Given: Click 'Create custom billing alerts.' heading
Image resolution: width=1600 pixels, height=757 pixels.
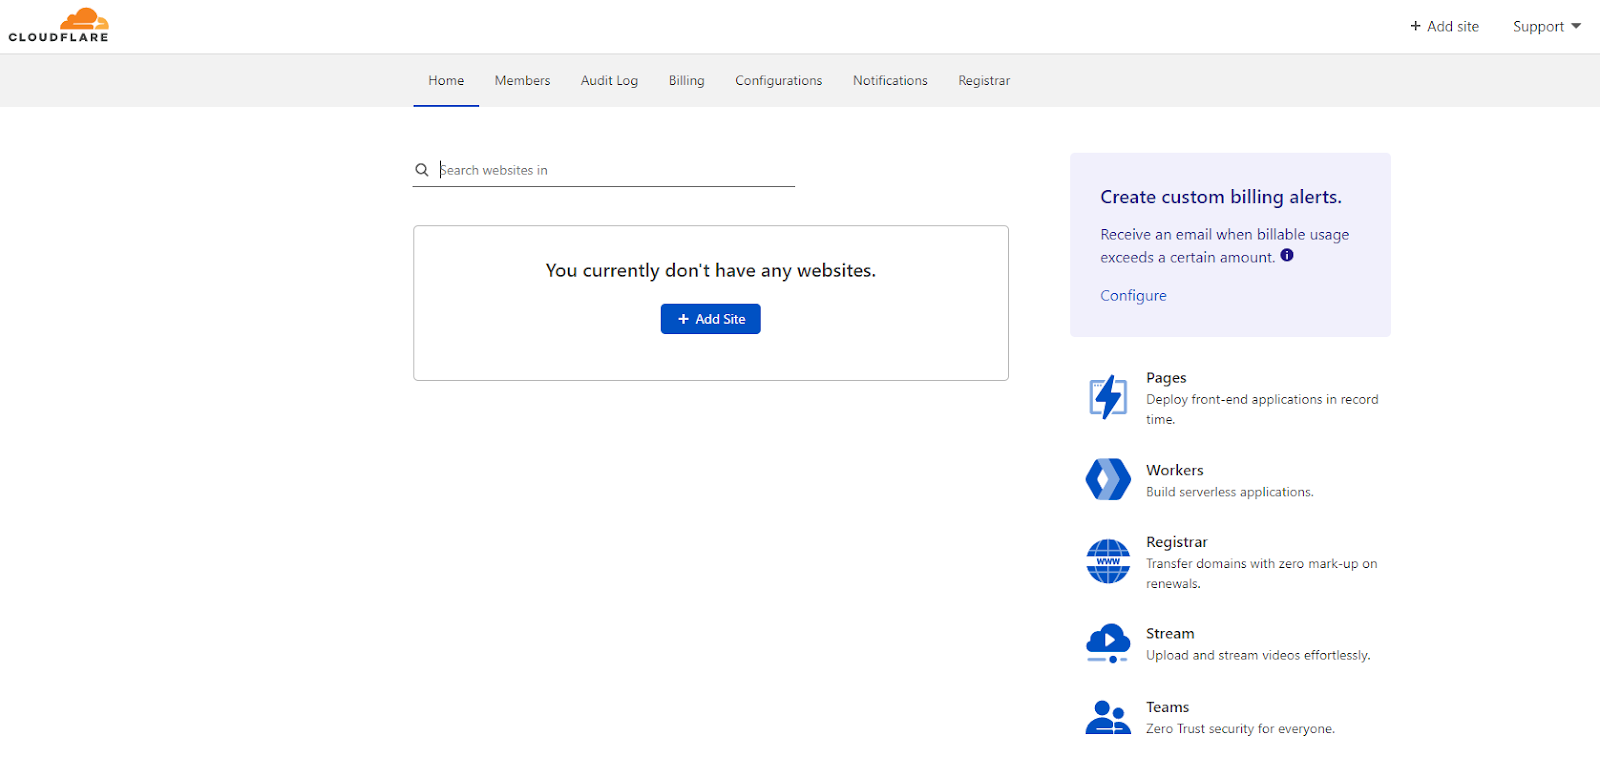Looking at the screenshot, I should pyautogui.click(x=1221, y=197).
